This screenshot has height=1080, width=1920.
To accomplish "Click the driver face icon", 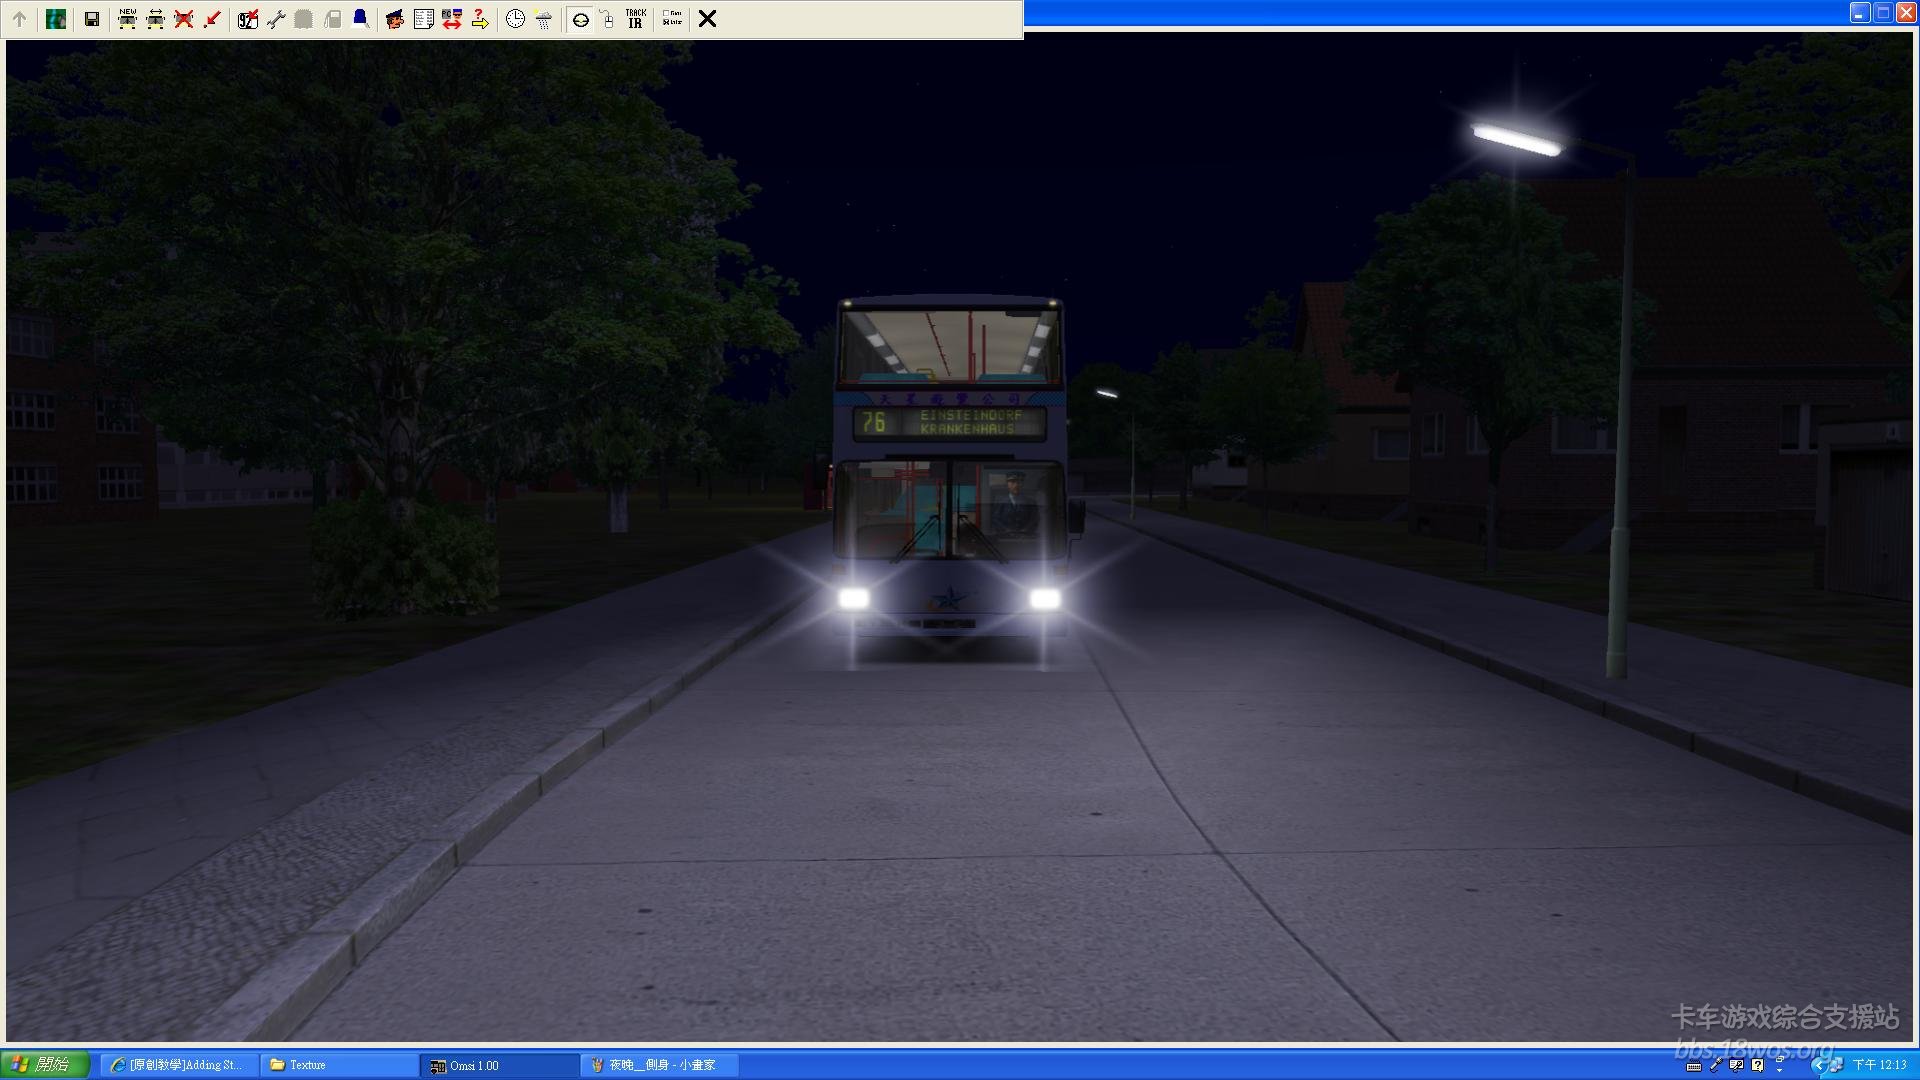I will (x=395, y=19).
